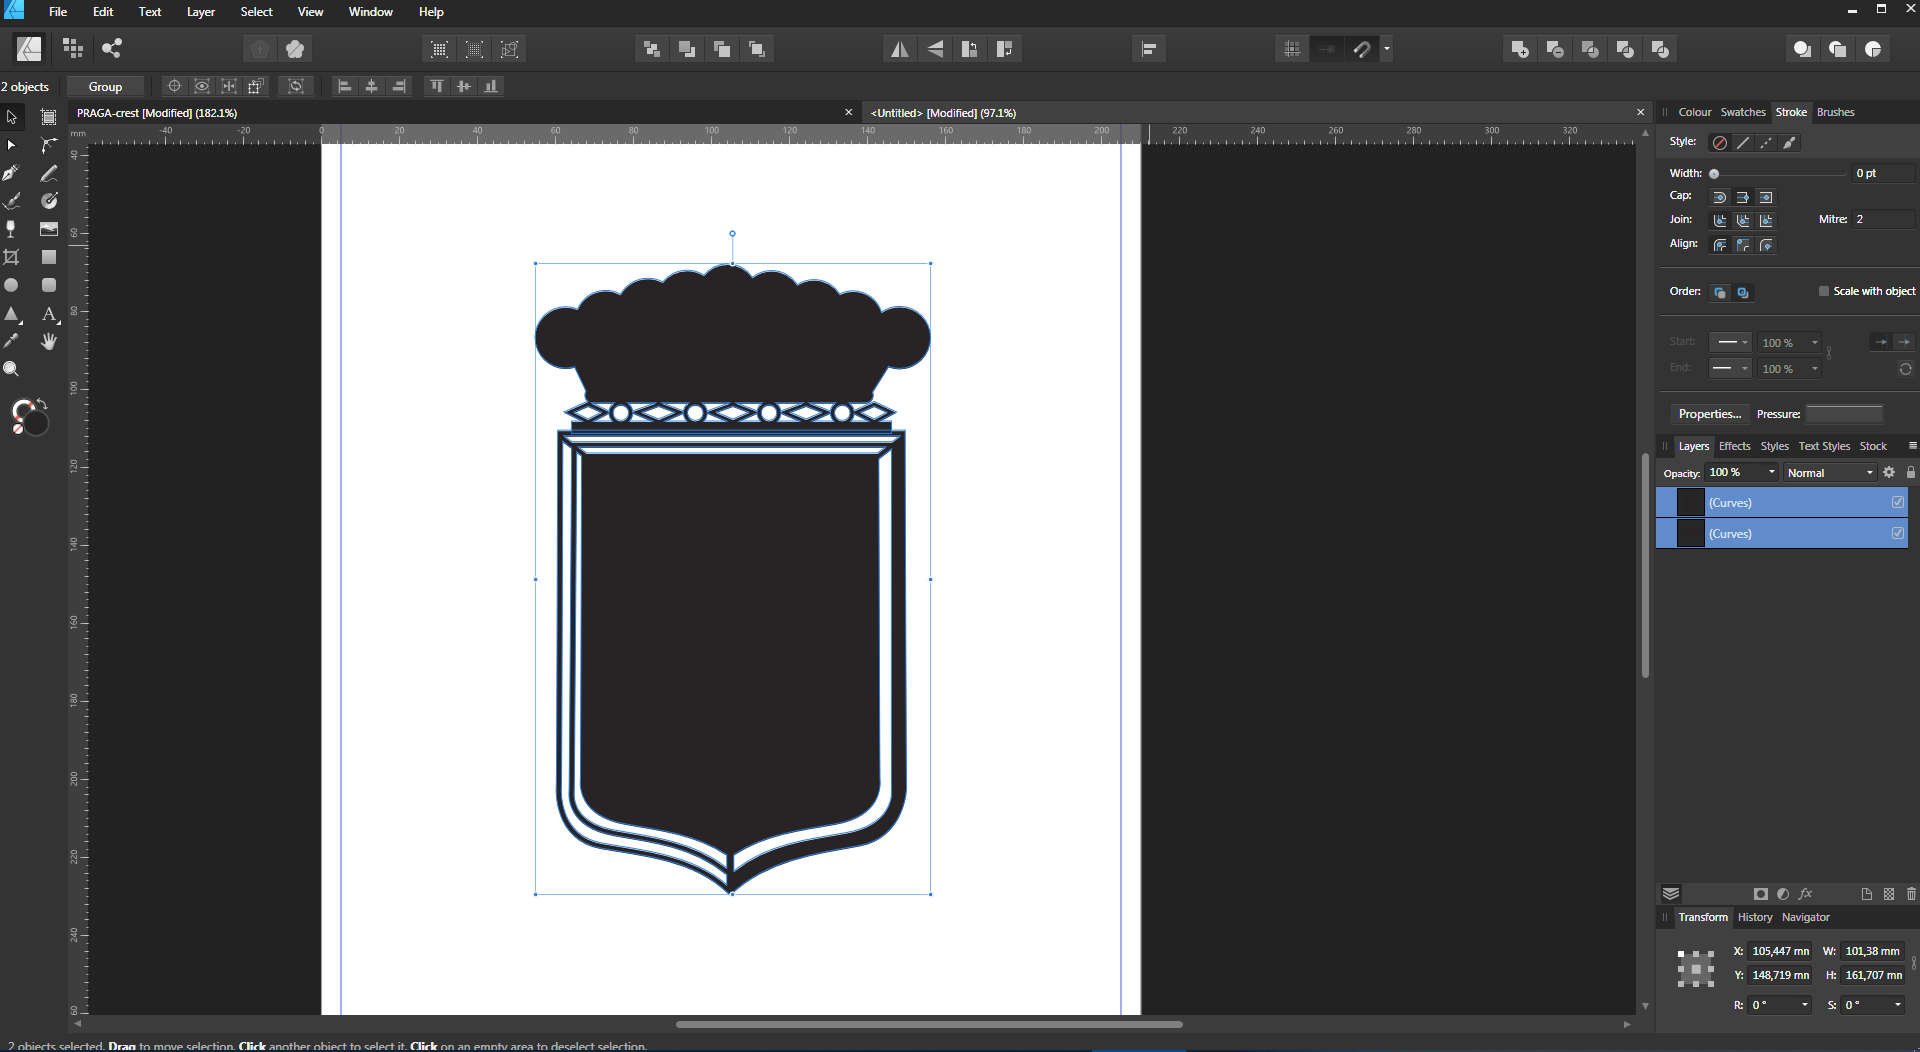The width and height of the screenshot is (1920, 1052).
Task: Adjust the stroke Width slider handle
Action: 1714,174
